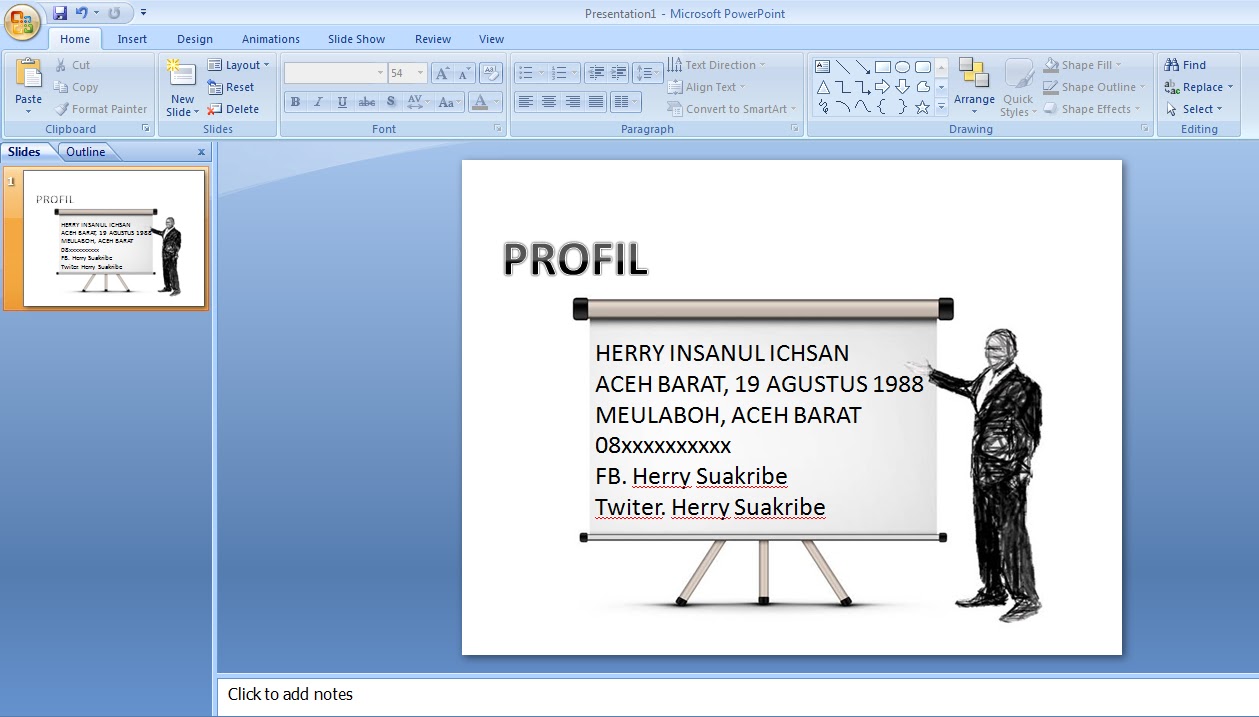The image size is (1259, 717).
Task: Open the Font dialog launcher
Action: tap(497, 129)
